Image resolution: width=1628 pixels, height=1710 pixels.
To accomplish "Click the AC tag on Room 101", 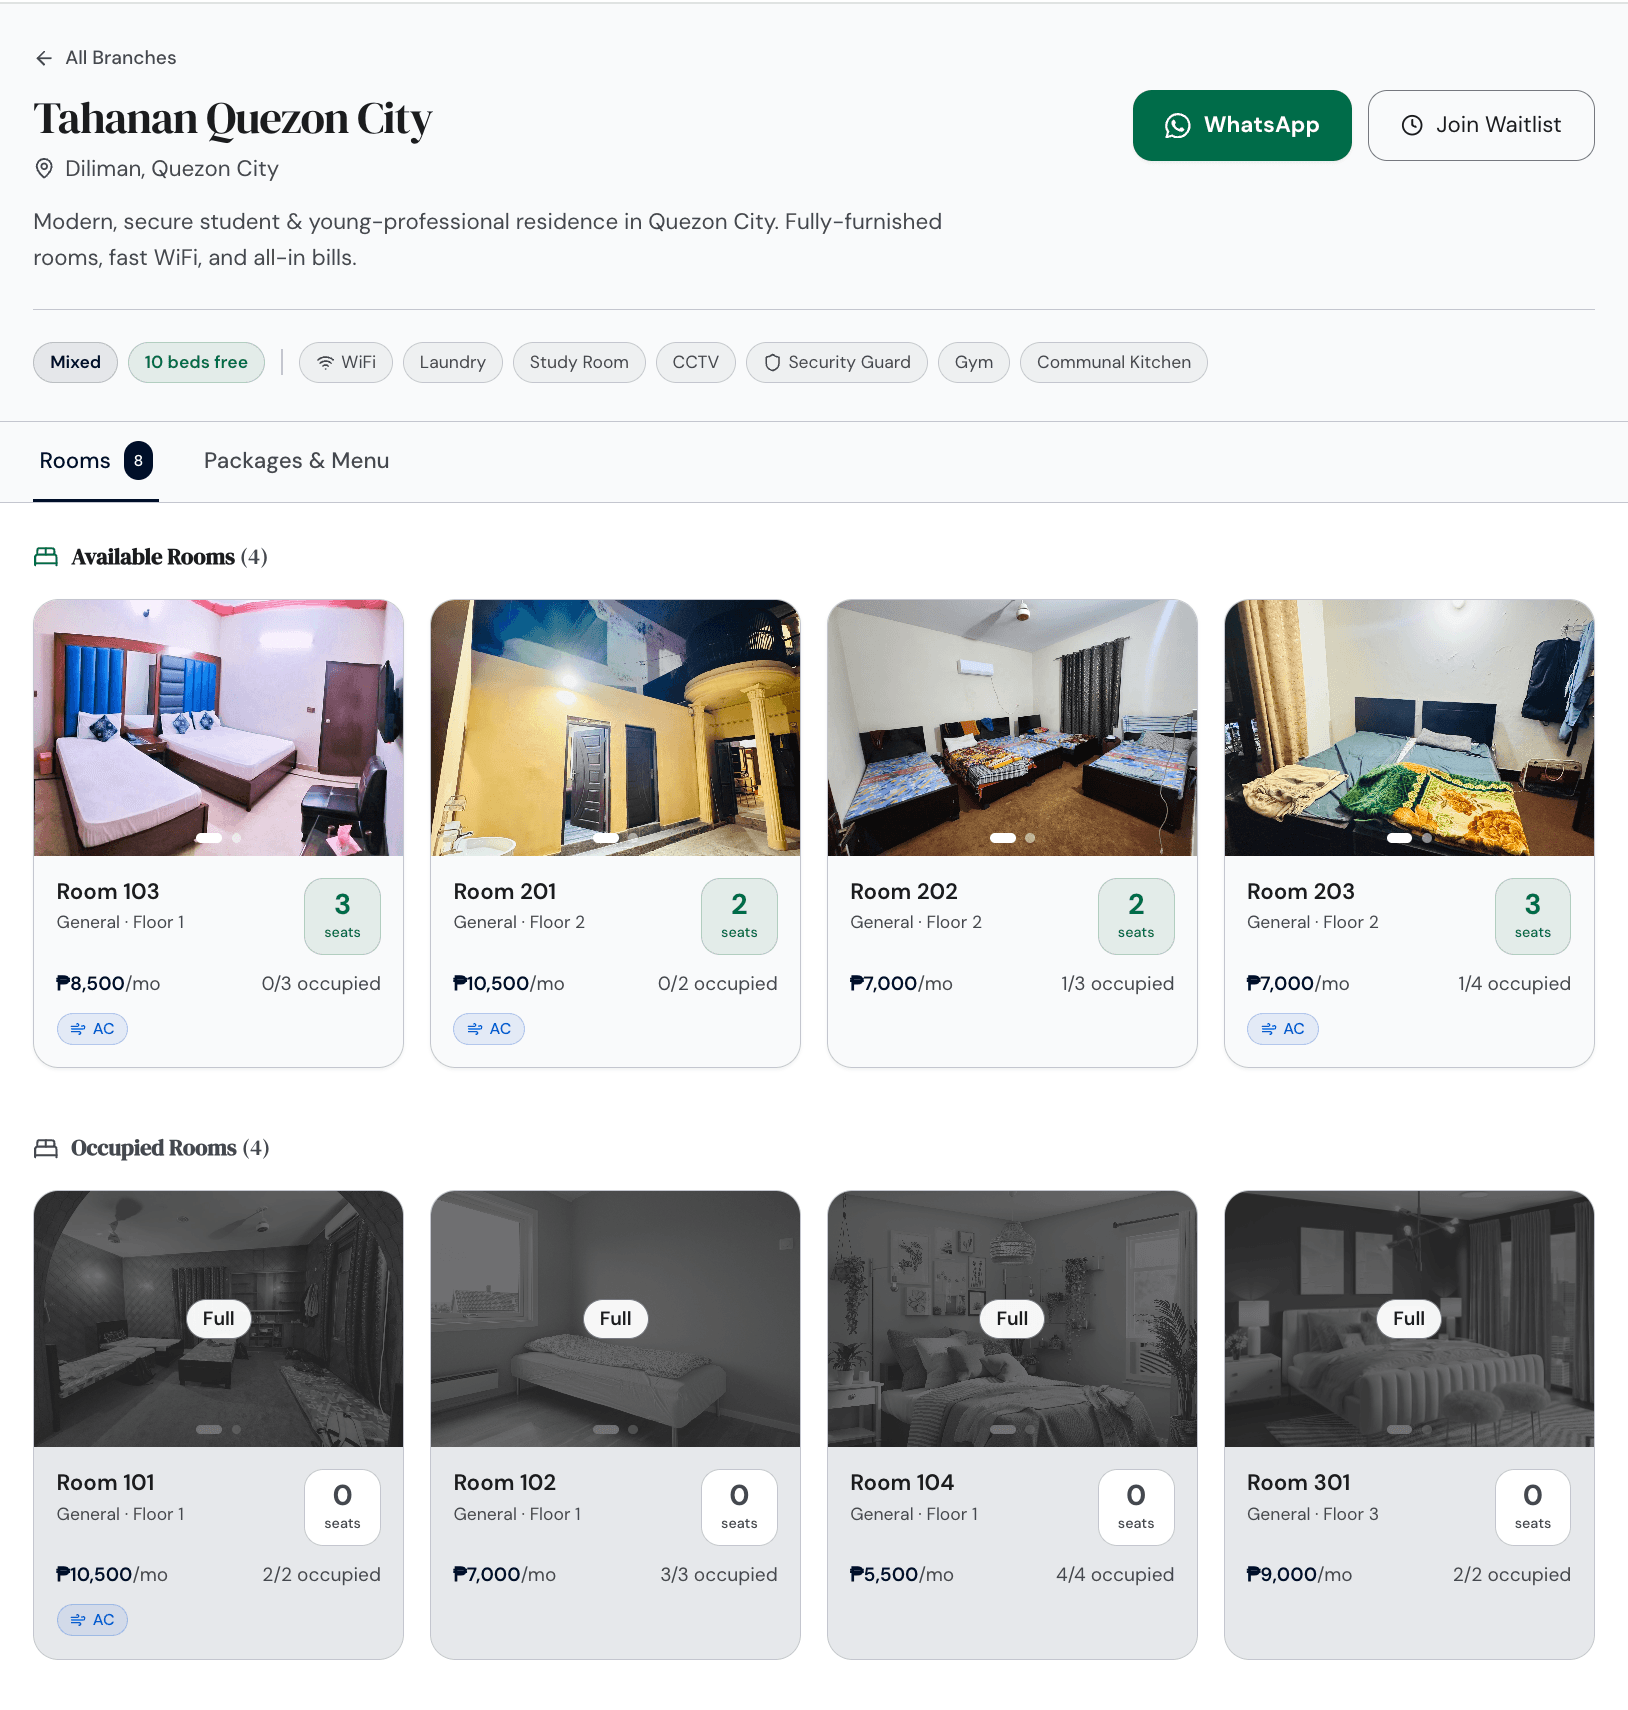I will [92, 1620].
